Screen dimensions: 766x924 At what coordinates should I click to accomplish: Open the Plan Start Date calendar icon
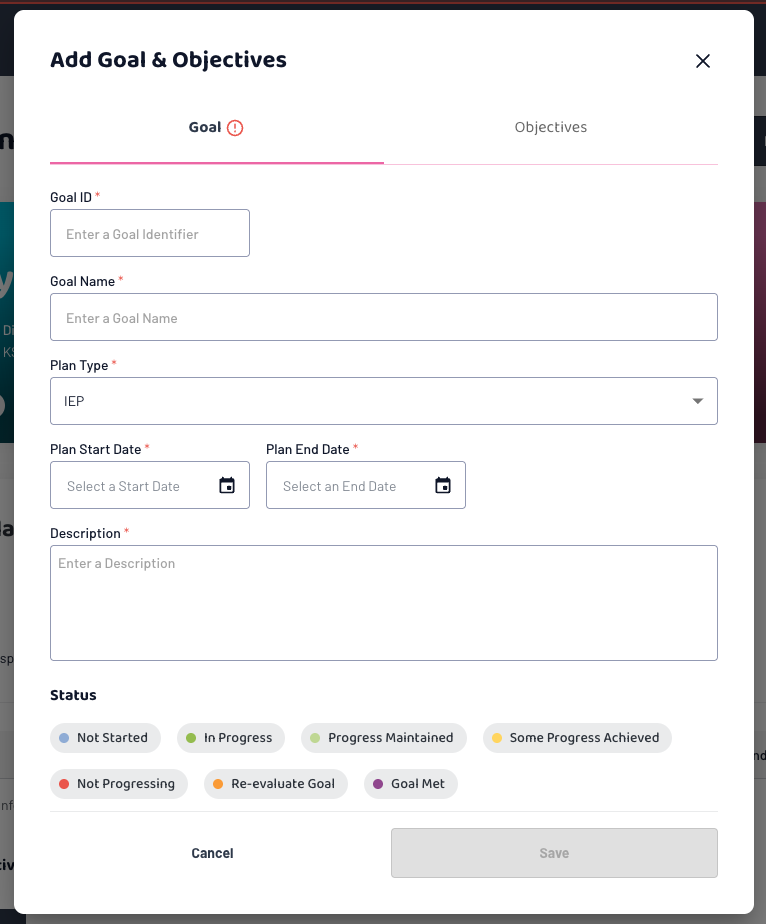227,485
